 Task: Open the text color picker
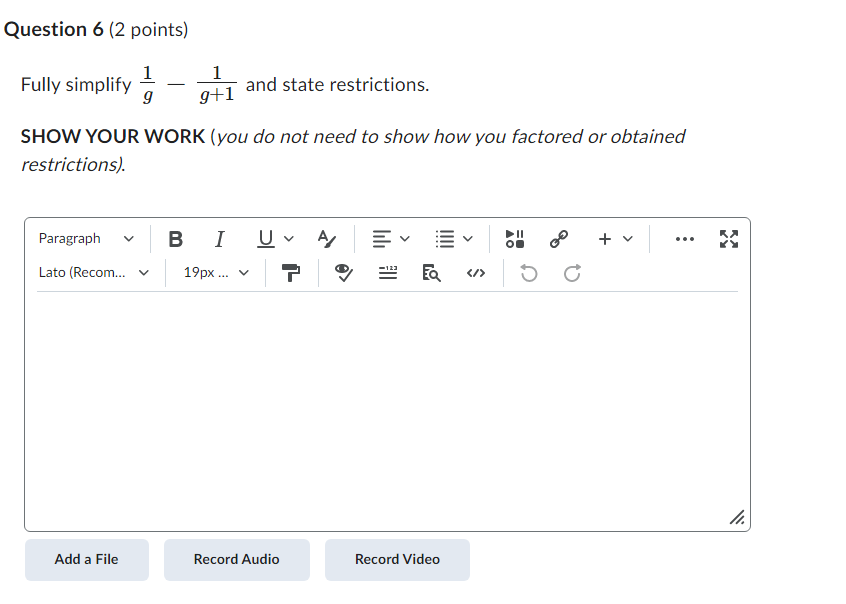point(327,239)
